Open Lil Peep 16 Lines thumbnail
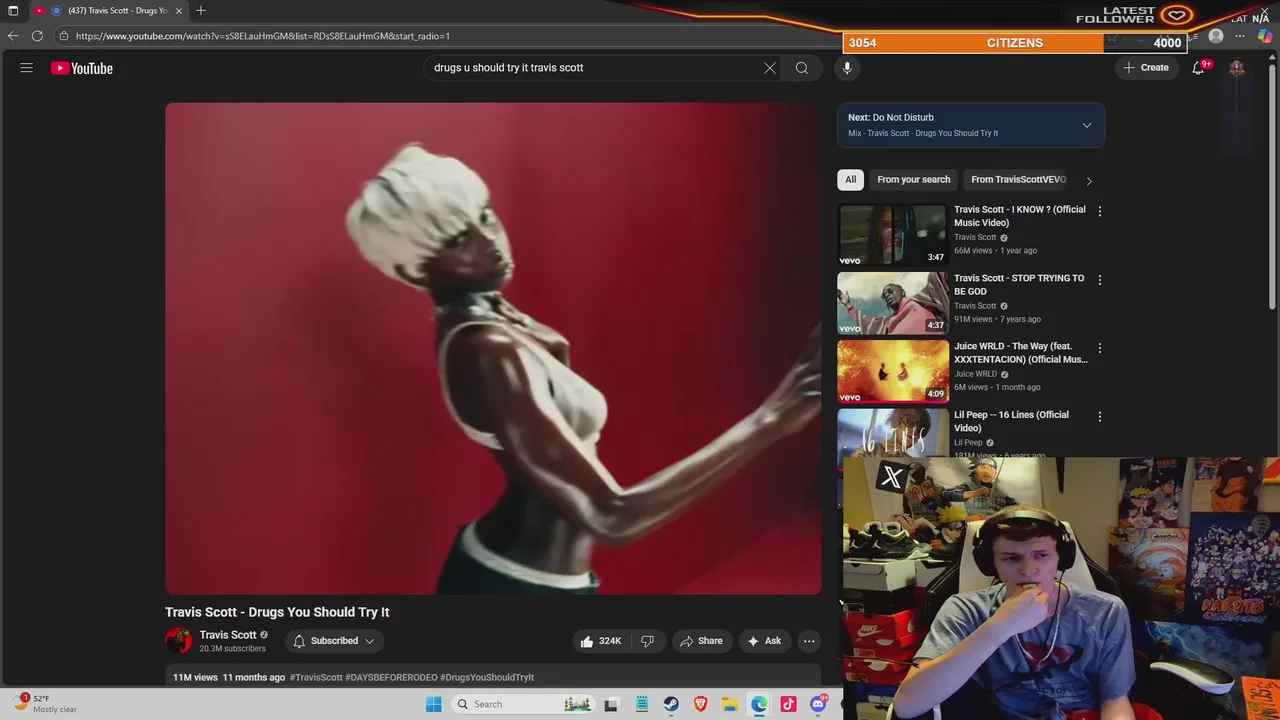 point(892,433)
